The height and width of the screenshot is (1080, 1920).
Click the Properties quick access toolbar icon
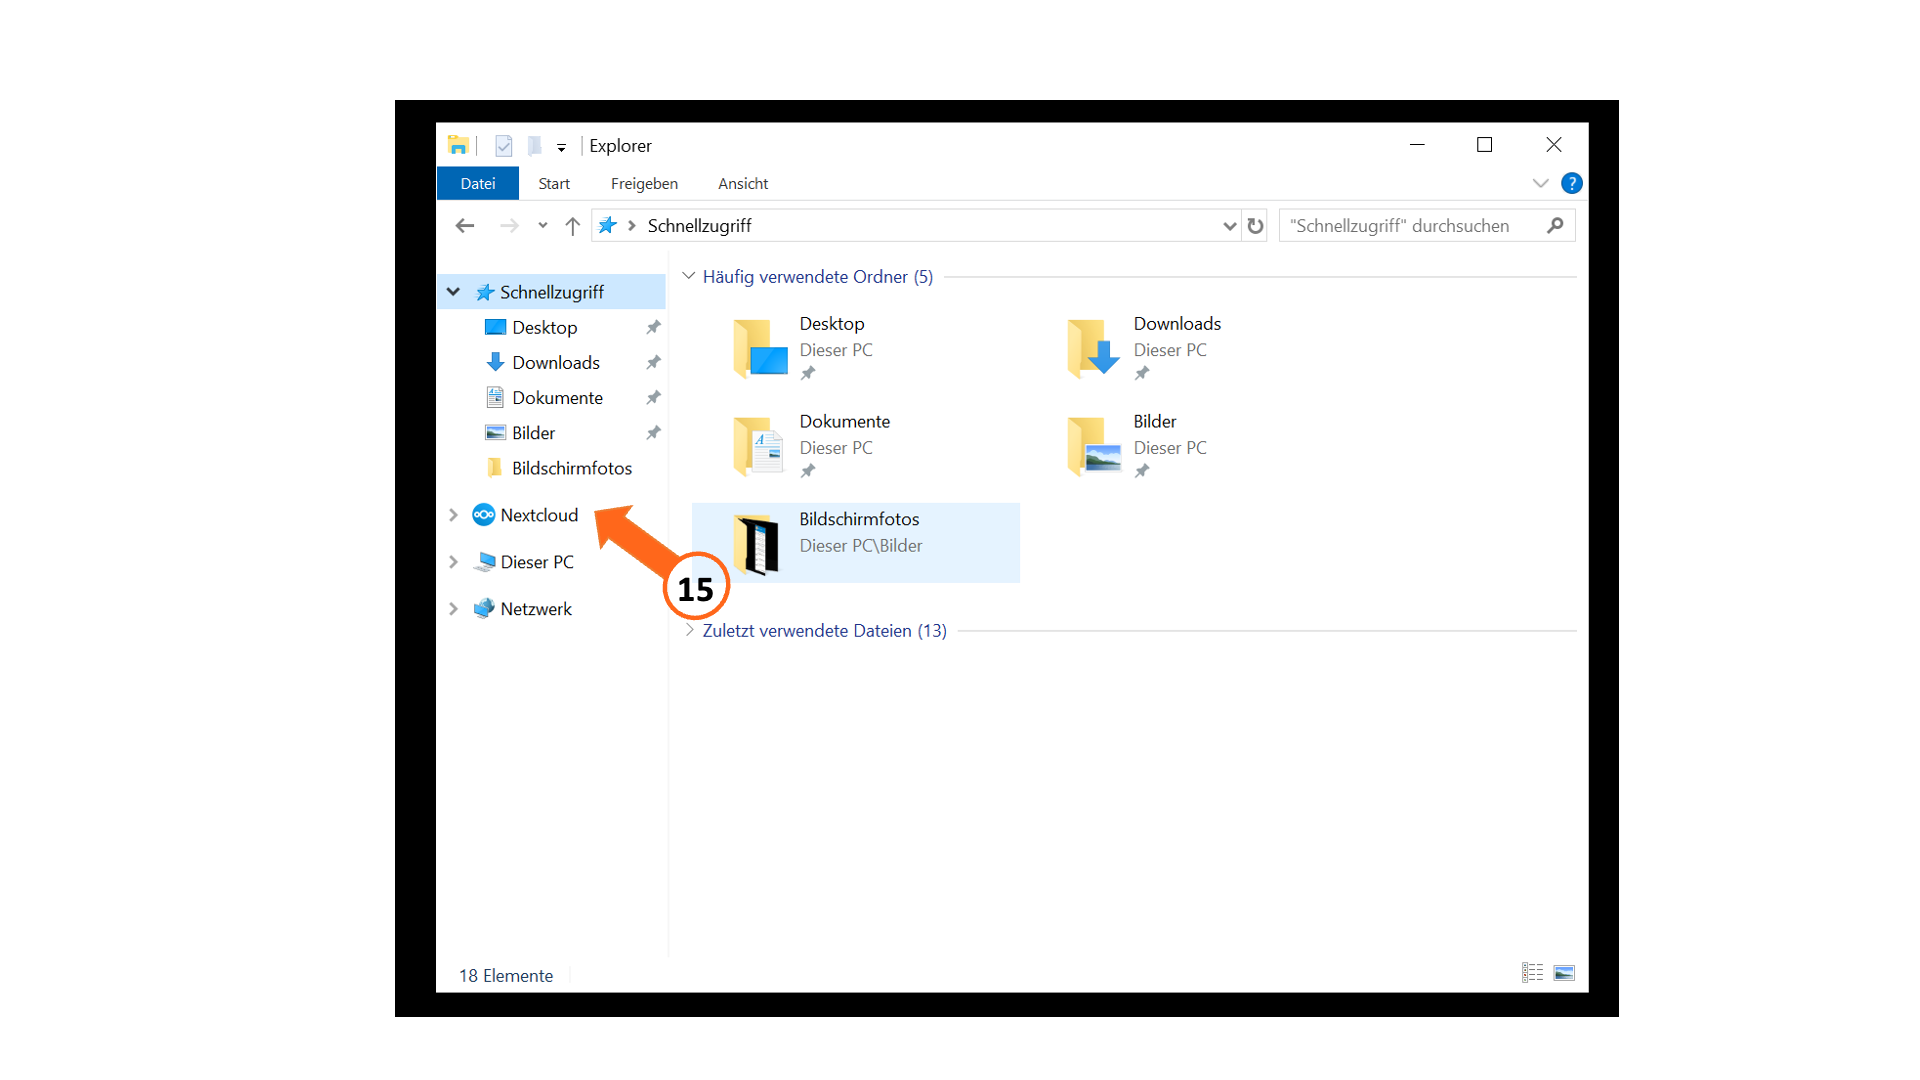504,146
